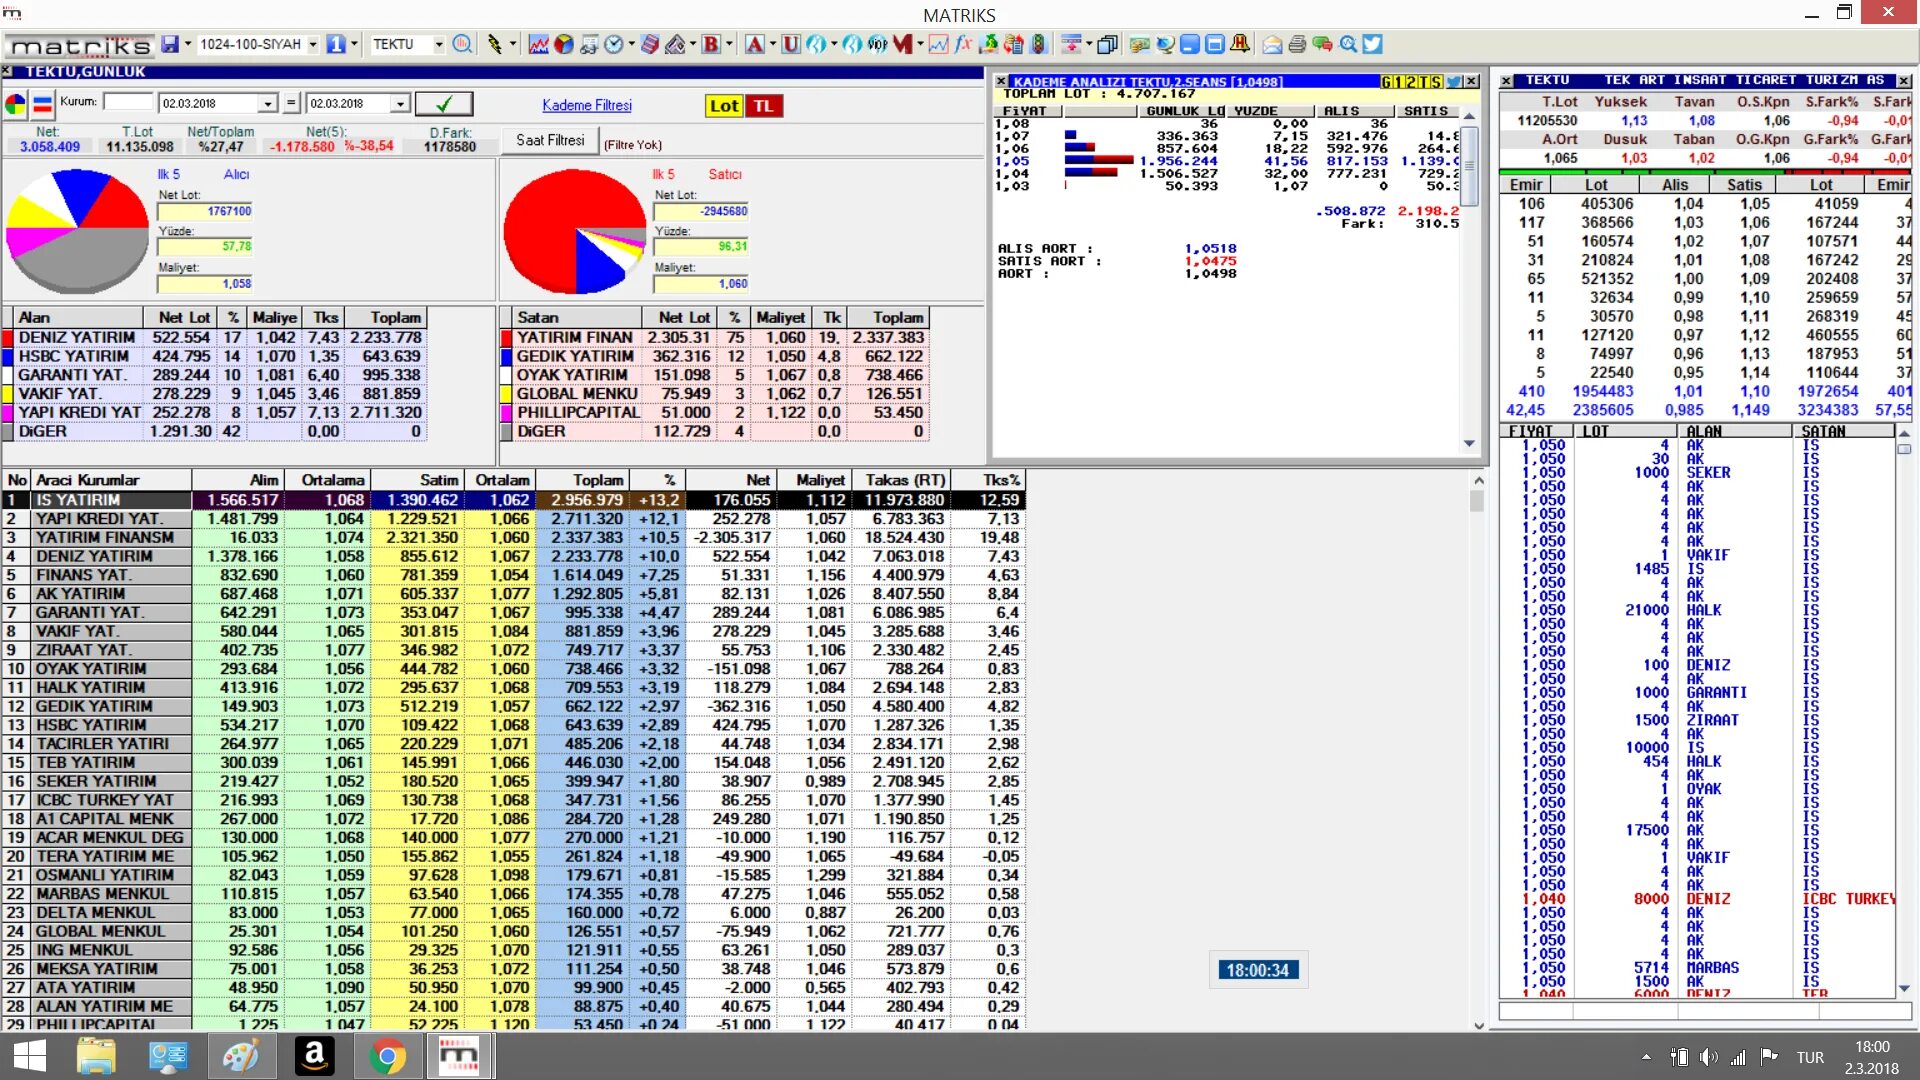
Task: Open the fx formula icon
Action: (963, 44)
